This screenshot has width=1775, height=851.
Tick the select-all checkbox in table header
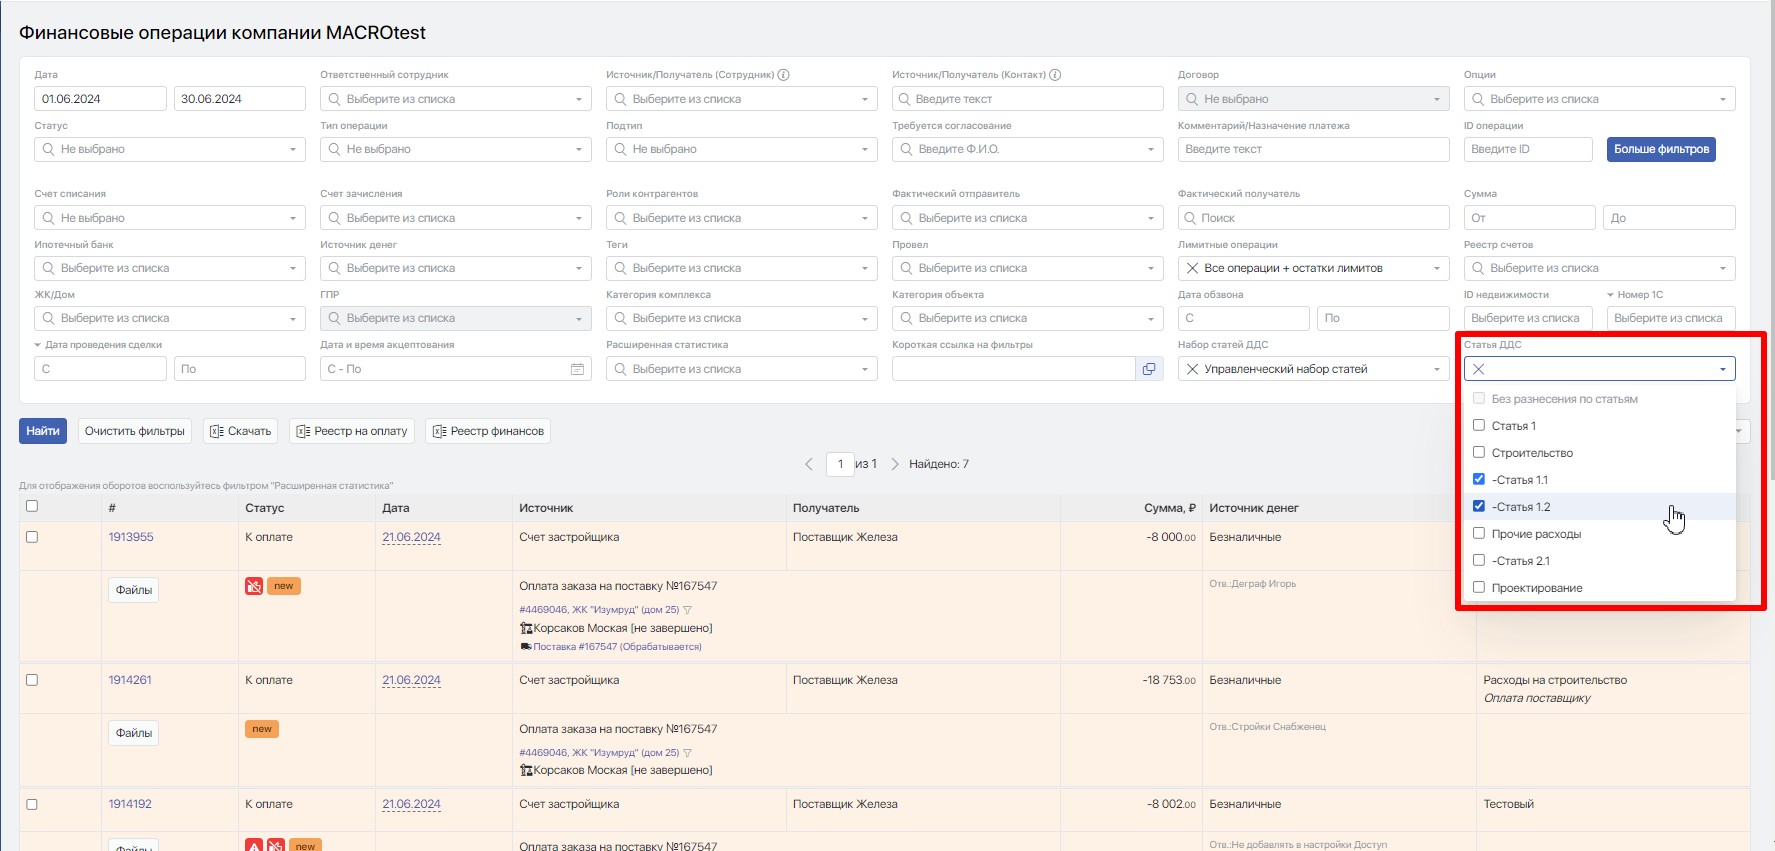[32, 506]
